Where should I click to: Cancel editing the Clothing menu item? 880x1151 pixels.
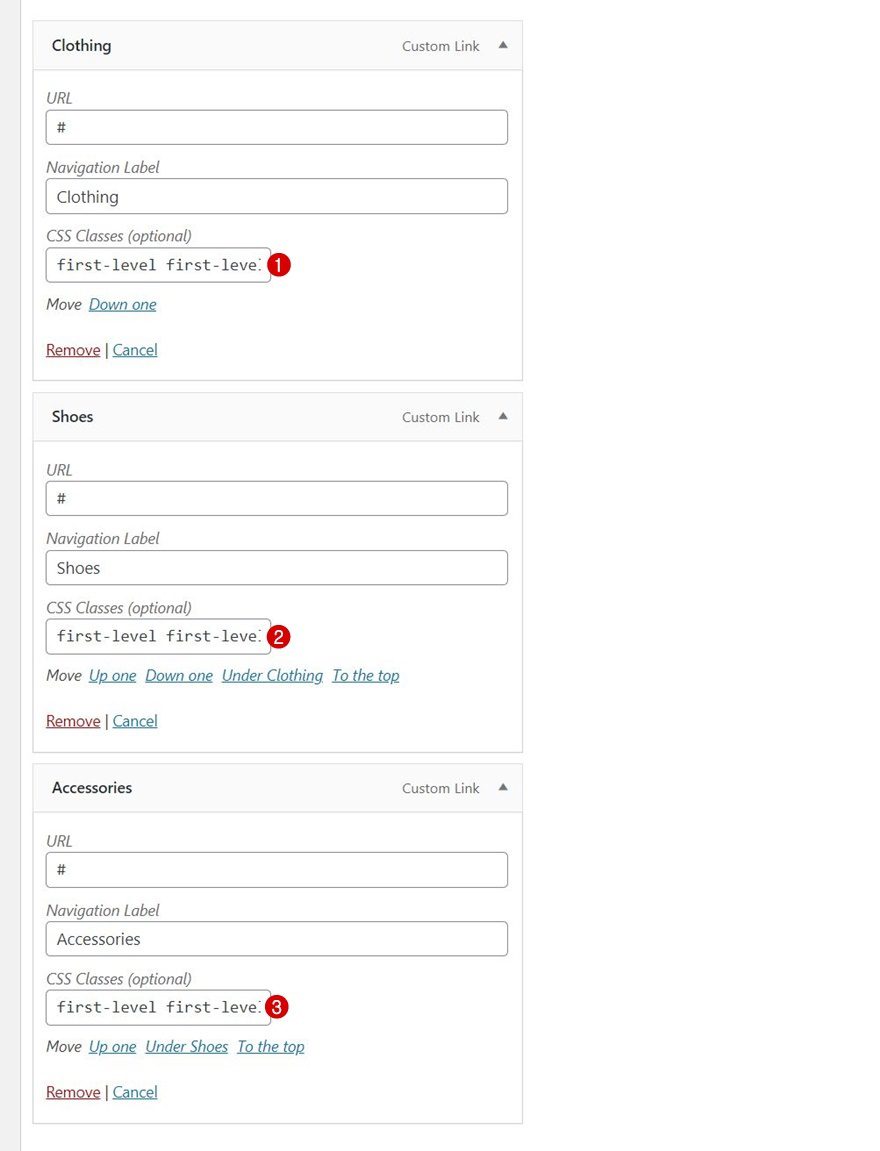pos(134,349)
